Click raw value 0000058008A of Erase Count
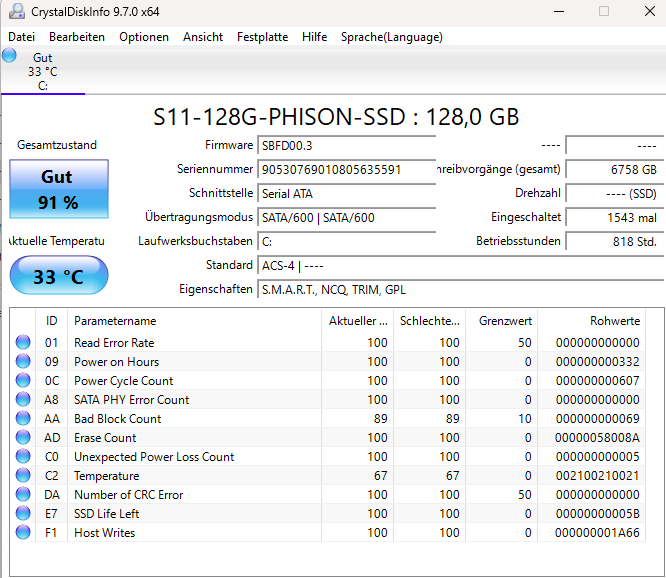 tap(597, 438)
